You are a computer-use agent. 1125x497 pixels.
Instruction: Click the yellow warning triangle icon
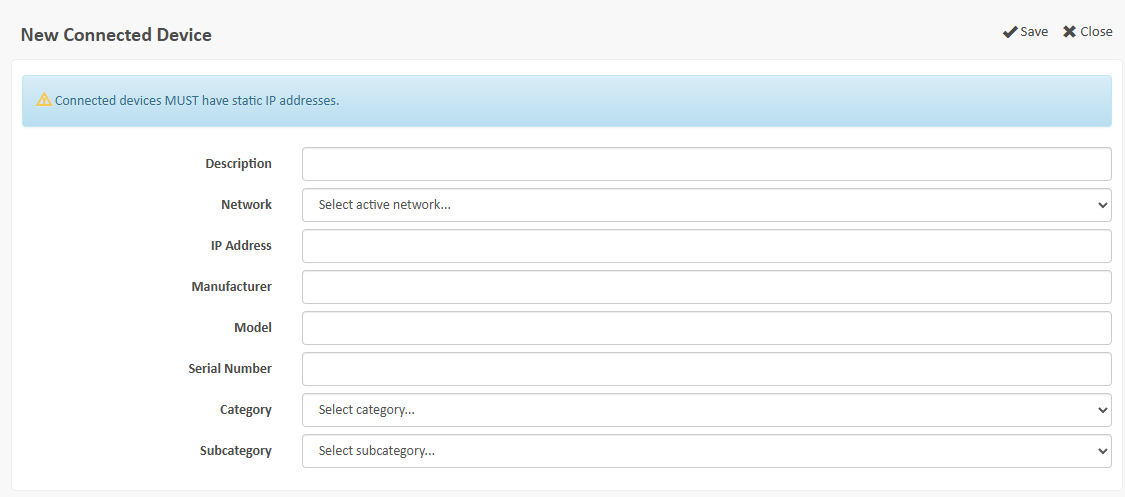pyautogui.click(x=44, y=100)
